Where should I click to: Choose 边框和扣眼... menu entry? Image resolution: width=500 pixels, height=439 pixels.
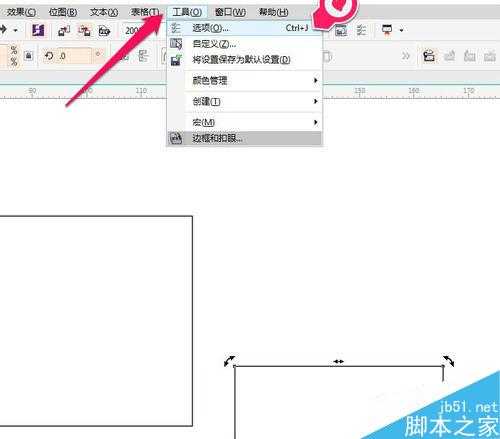tap(244, 138)
